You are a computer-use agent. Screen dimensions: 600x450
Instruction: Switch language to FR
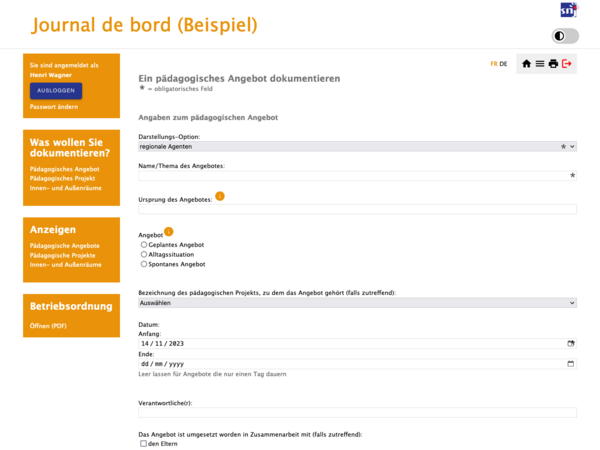[494, 64]
